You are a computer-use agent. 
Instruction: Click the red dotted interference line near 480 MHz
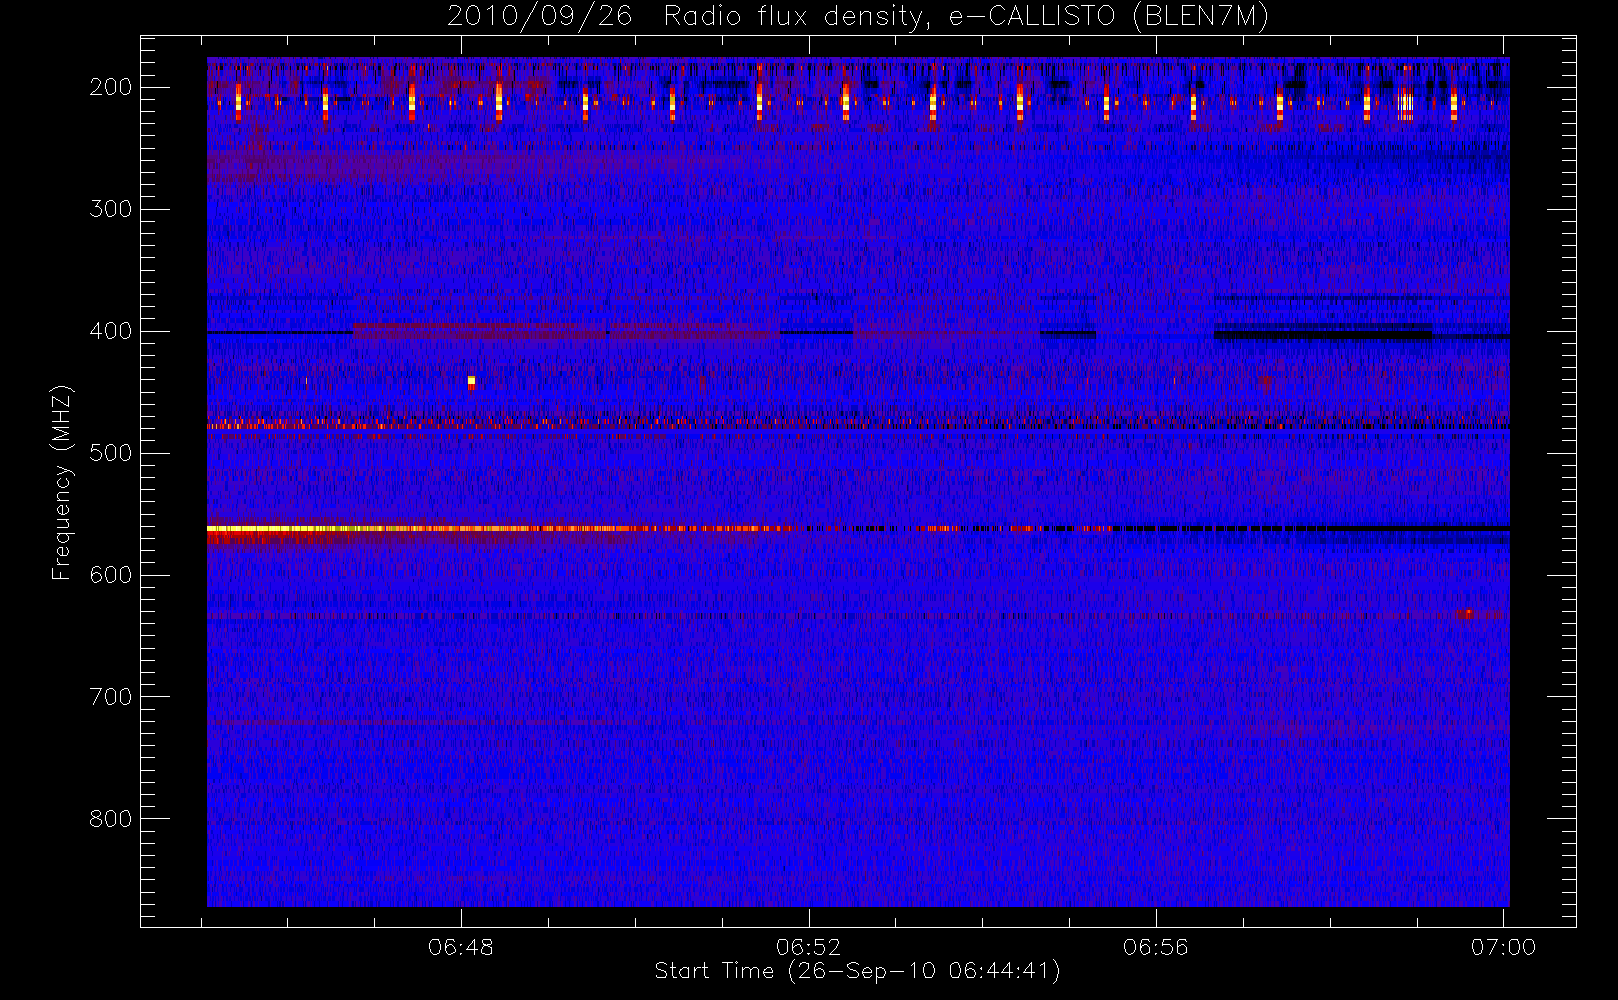[x=858, y=426]
